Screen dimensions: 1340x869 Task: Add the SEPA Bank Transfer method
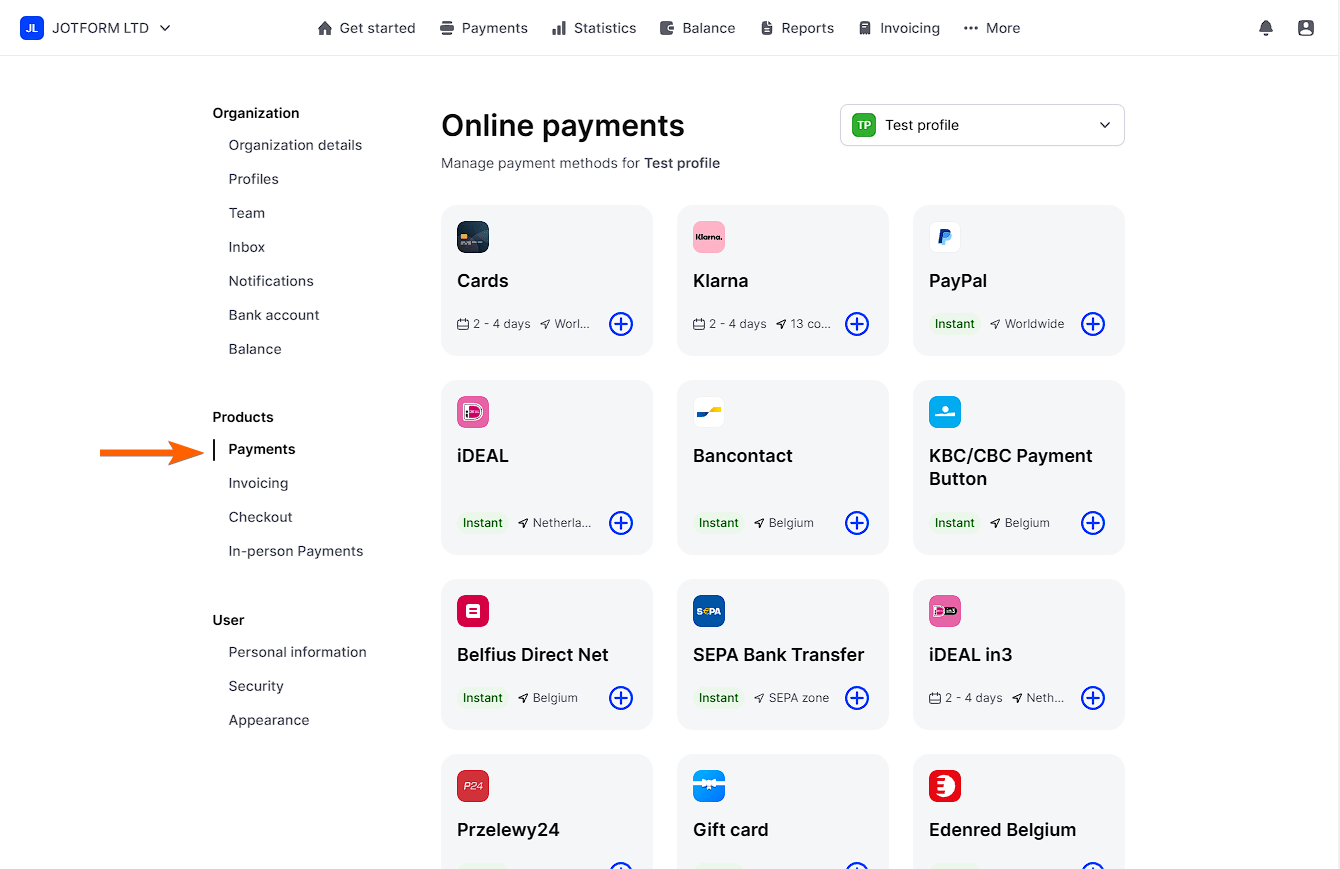click(x=857, y=698)
